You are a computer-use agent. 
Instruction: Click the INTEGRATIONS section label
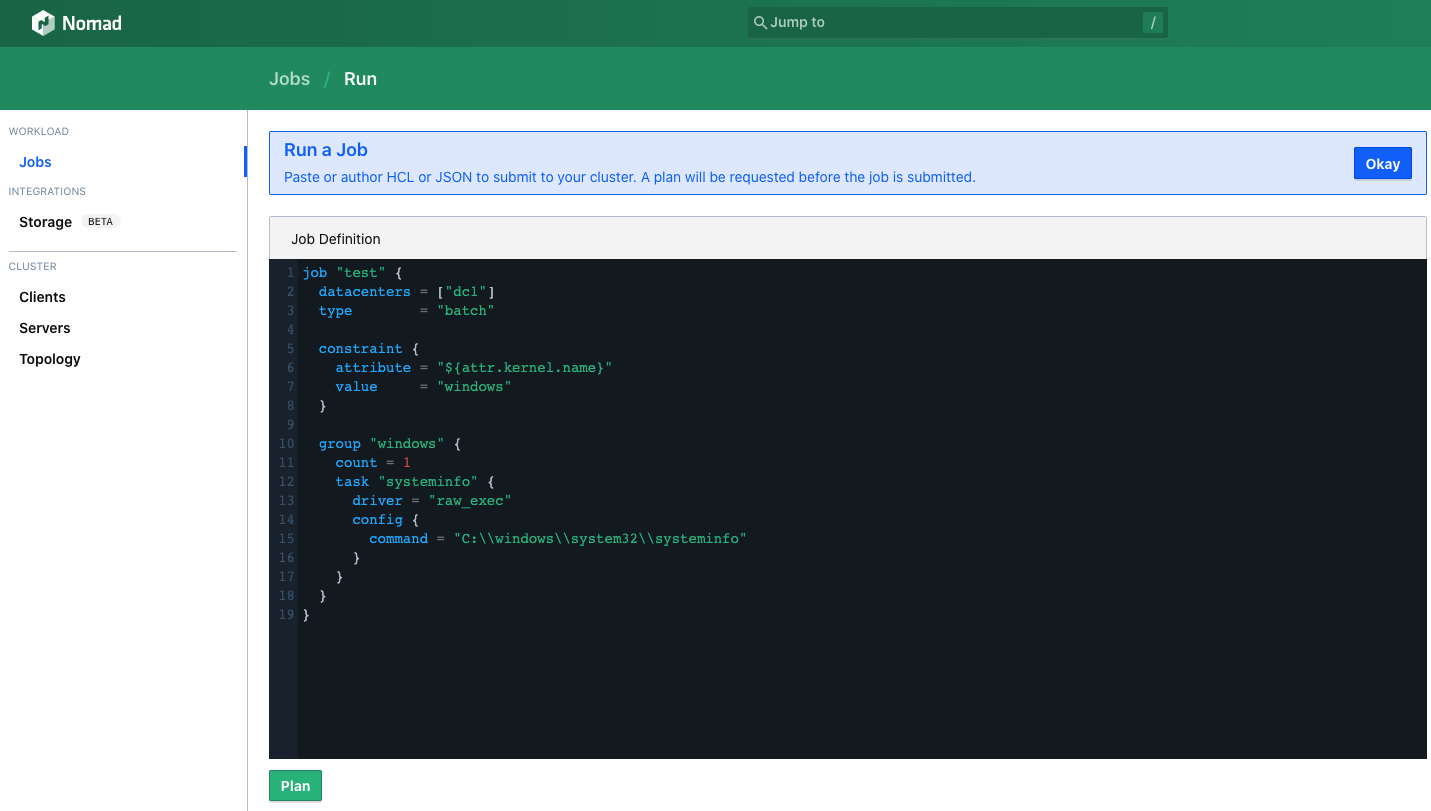[47, 192]
